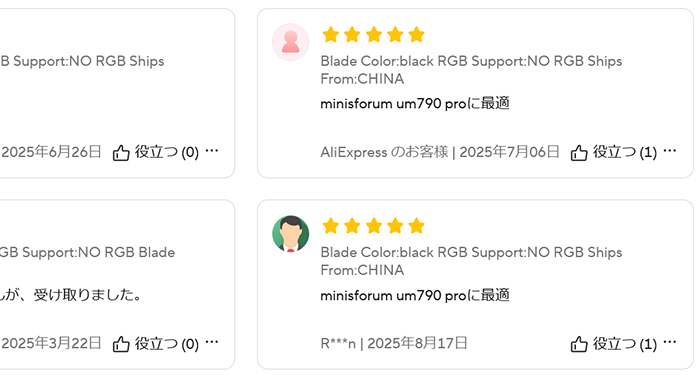Click R***n's green businessman avatar
This screenshot has height=375, width=700.
pos(291,233)
